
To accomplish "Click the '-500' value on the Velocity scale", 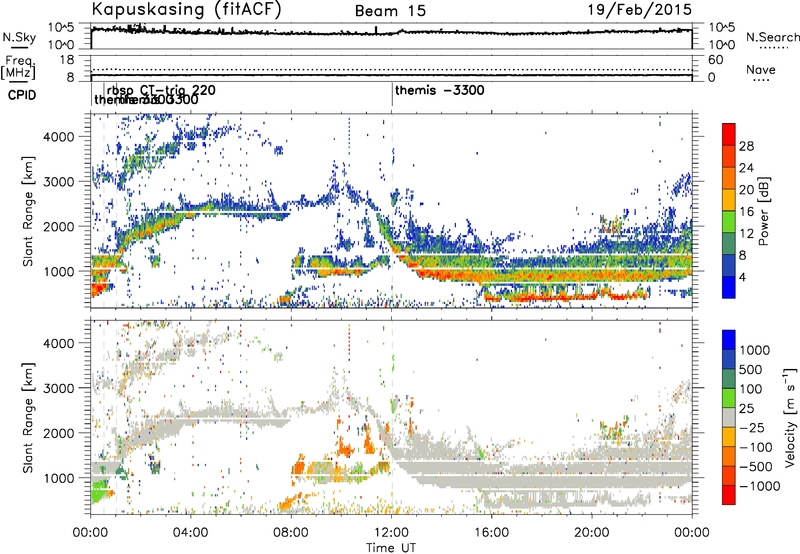I will point(756,467).
